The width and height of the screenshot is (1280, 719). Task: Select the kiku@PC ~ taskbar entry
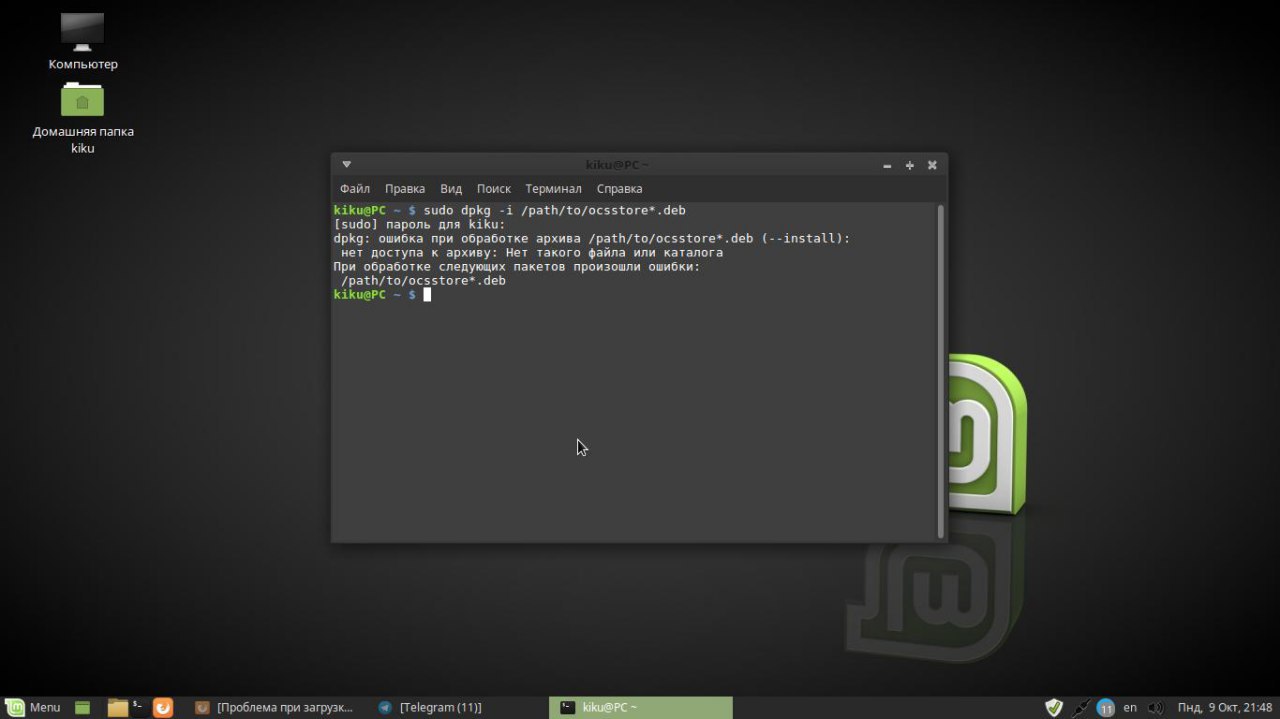[640, 708]
